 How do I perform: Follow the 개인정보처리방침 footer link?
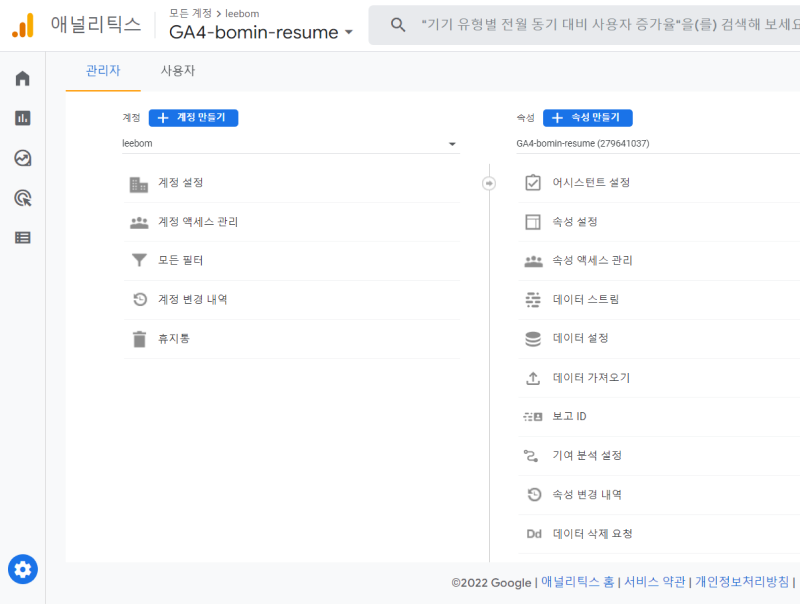click(x=742, y=582)
